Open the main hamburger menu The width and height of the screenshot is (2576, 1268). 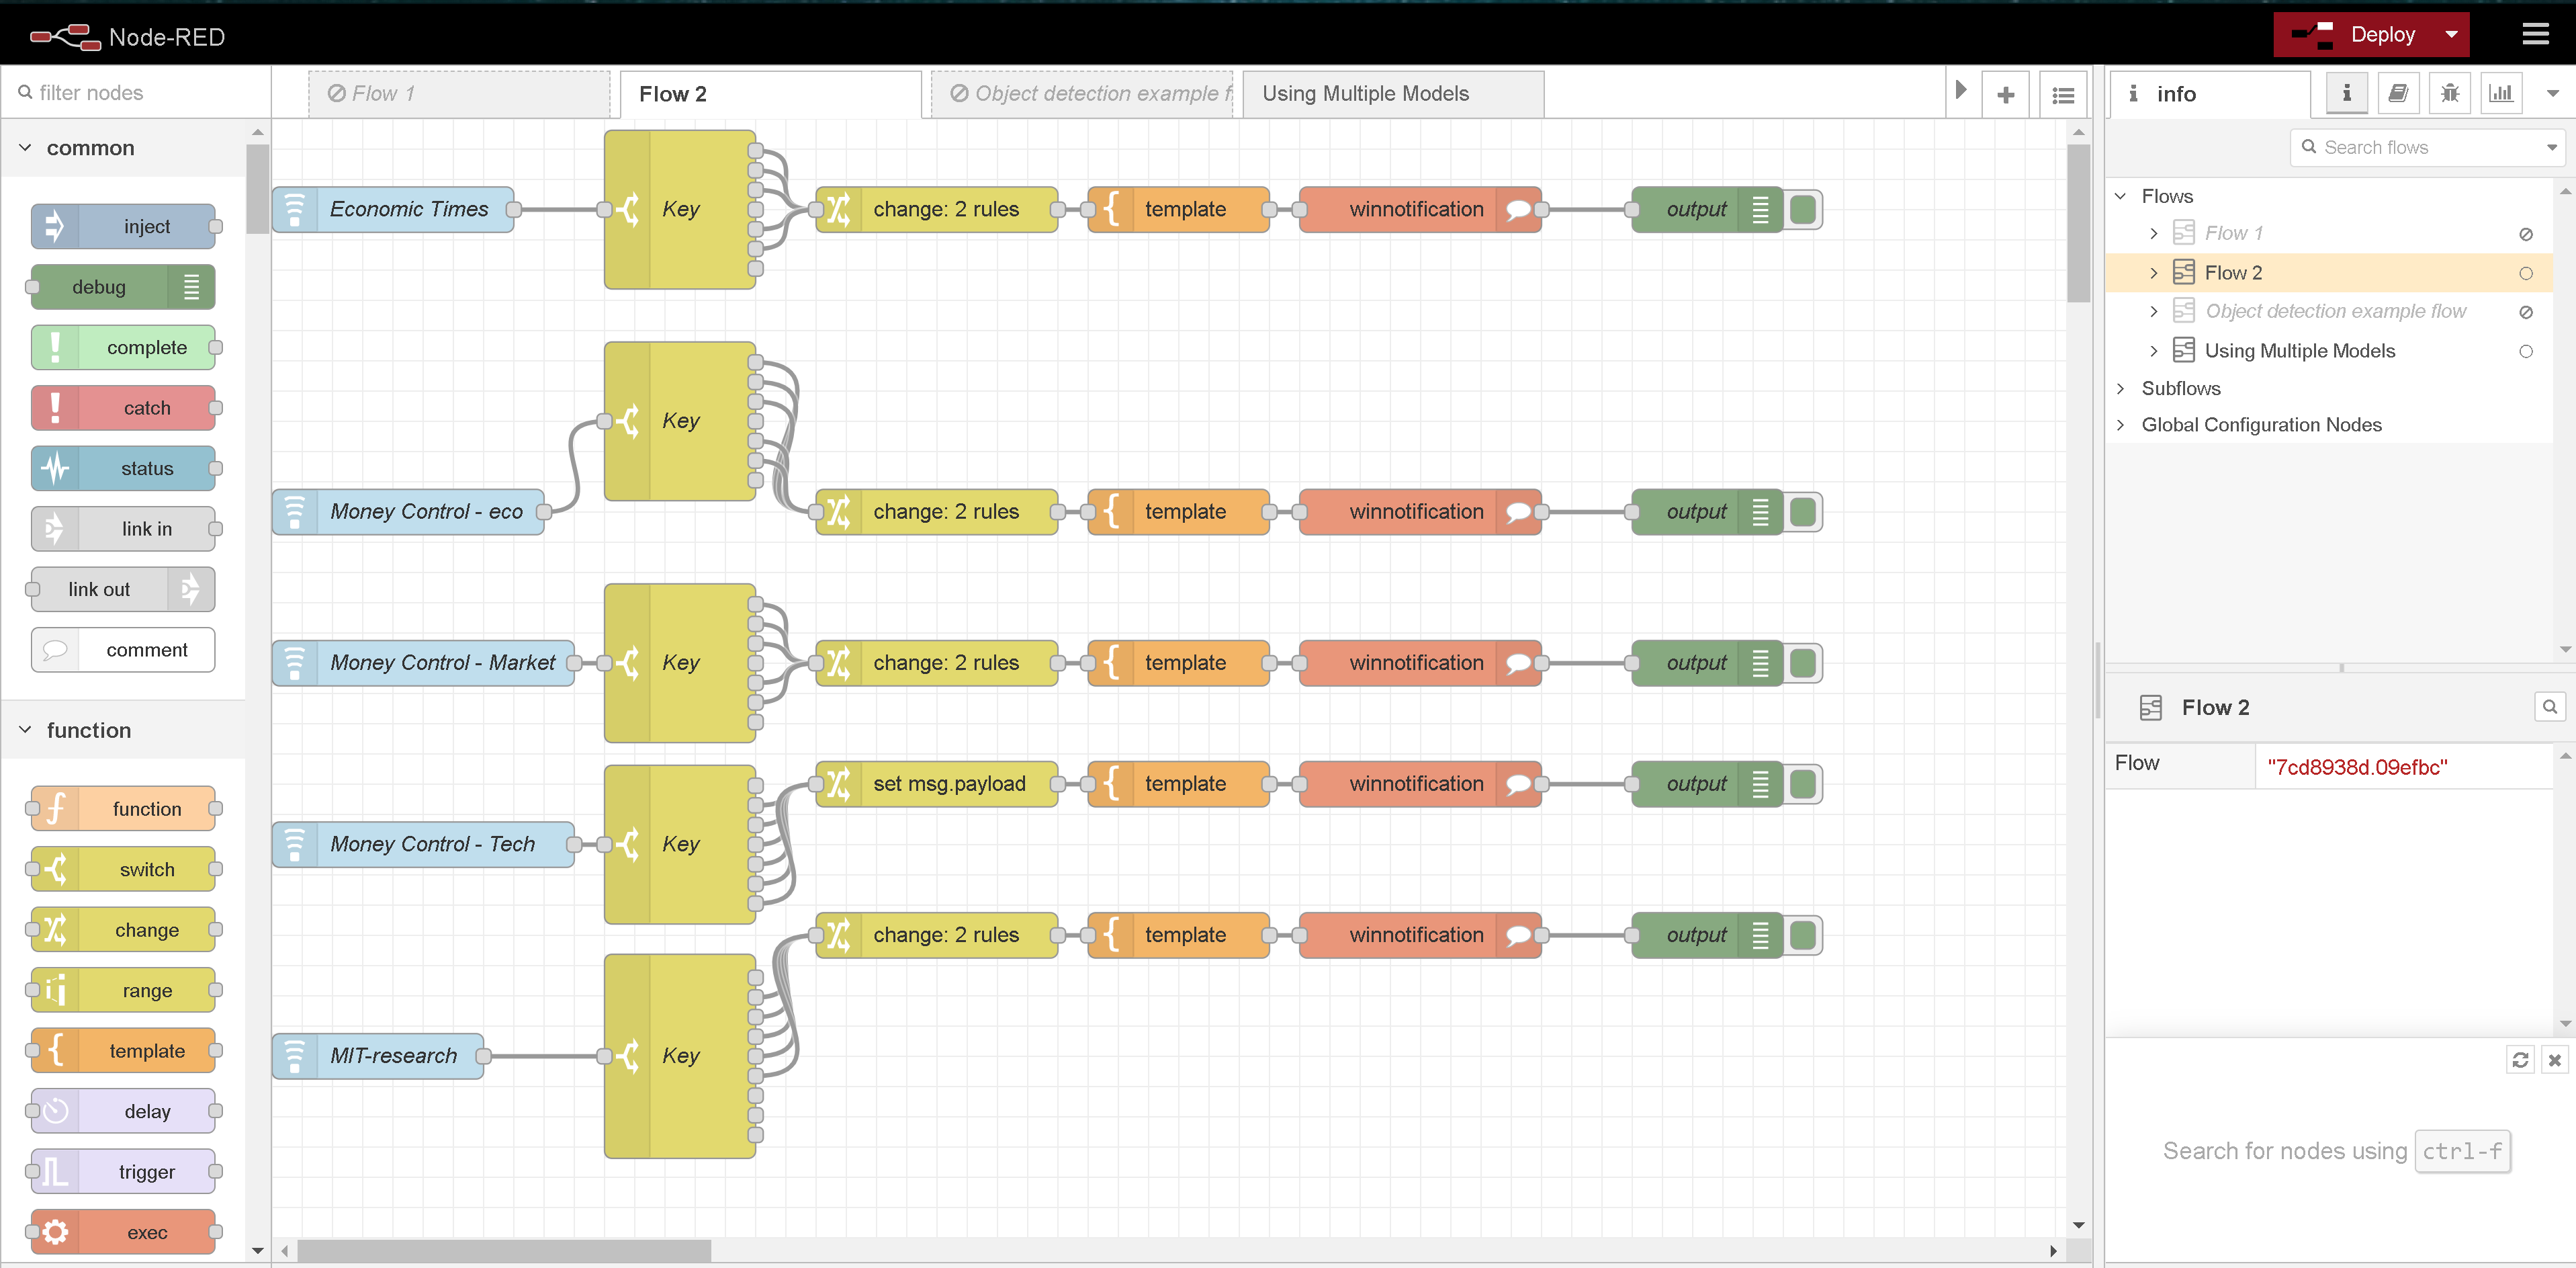pyautogui.click(x=2535, y=35)
